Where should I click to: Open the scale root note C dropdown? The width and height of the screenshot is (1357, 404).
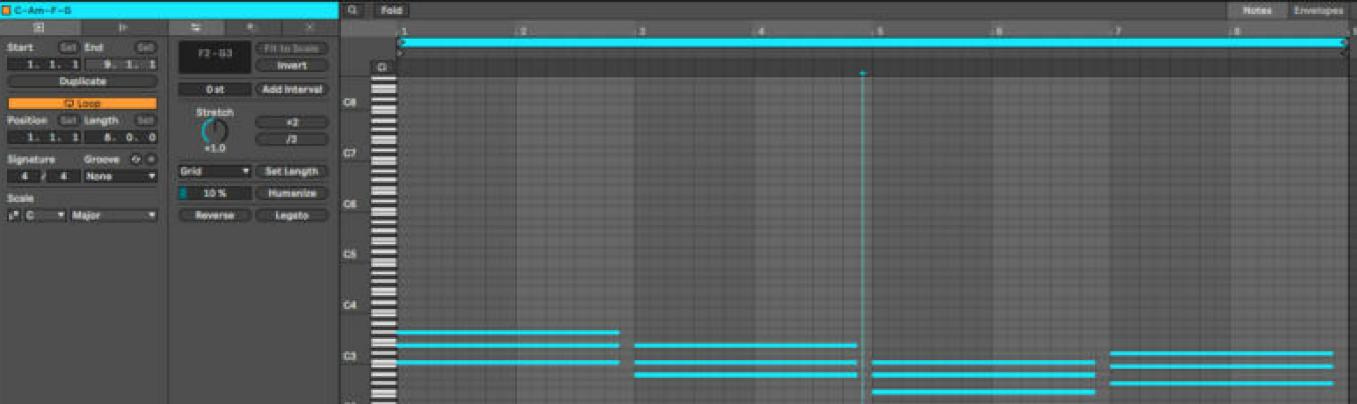point(45,215)
